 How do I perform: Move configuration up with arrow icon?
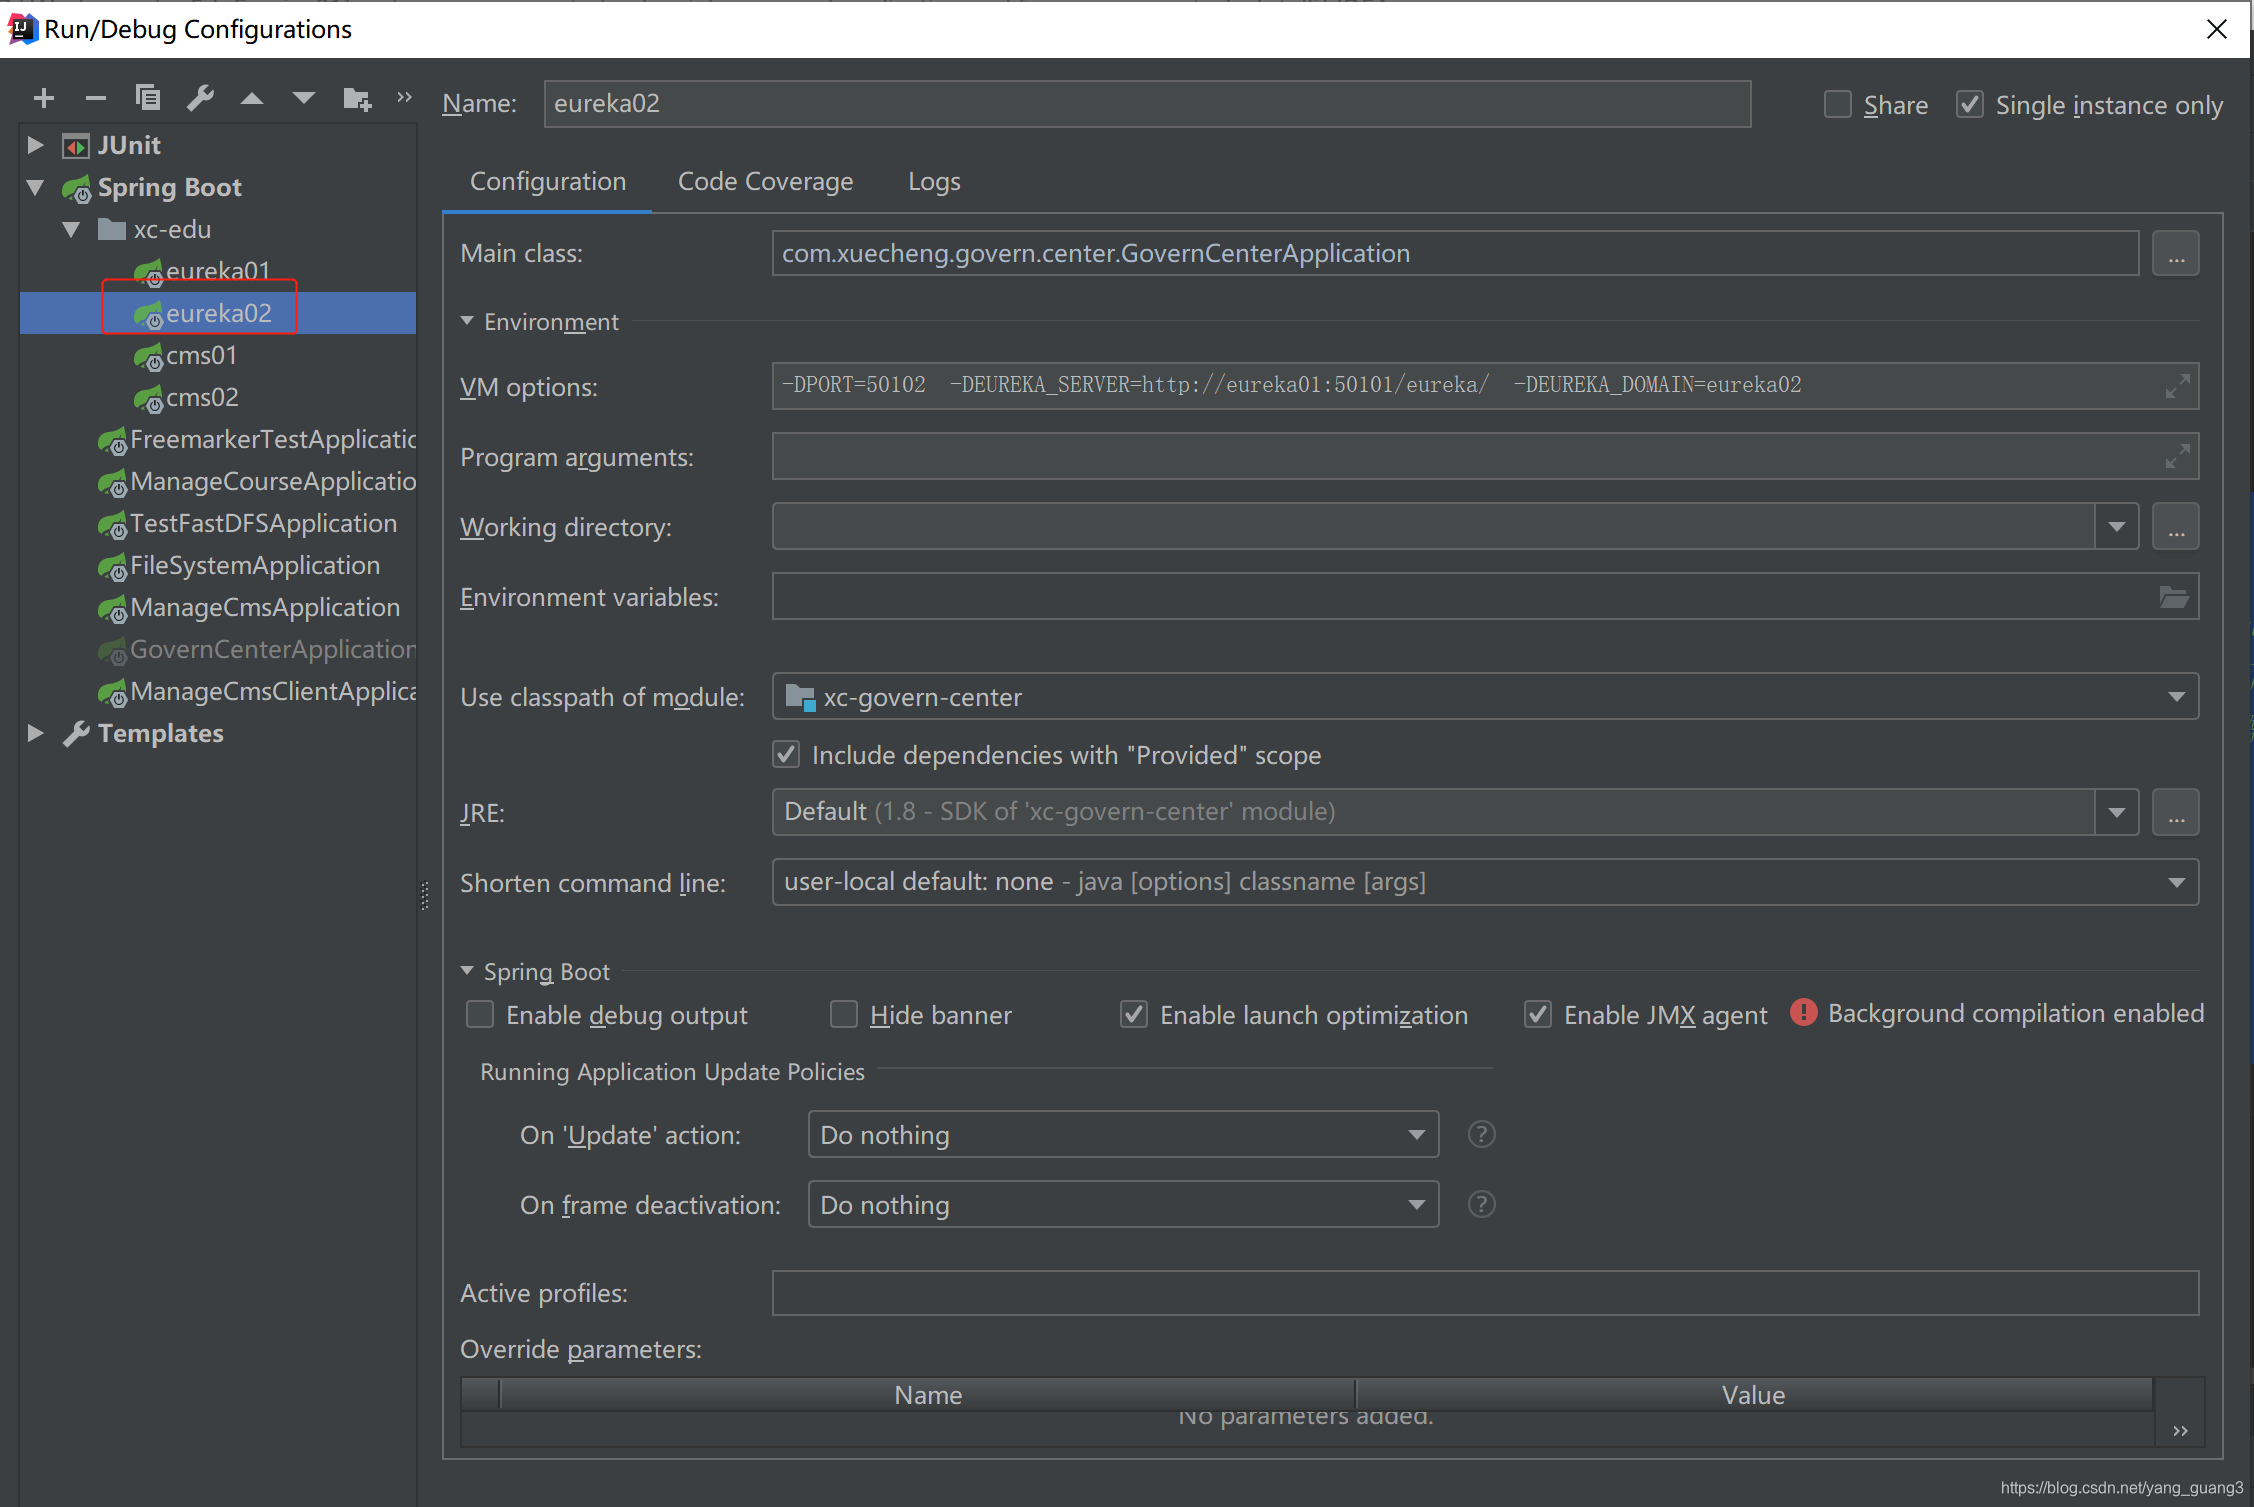click(252, 98)
